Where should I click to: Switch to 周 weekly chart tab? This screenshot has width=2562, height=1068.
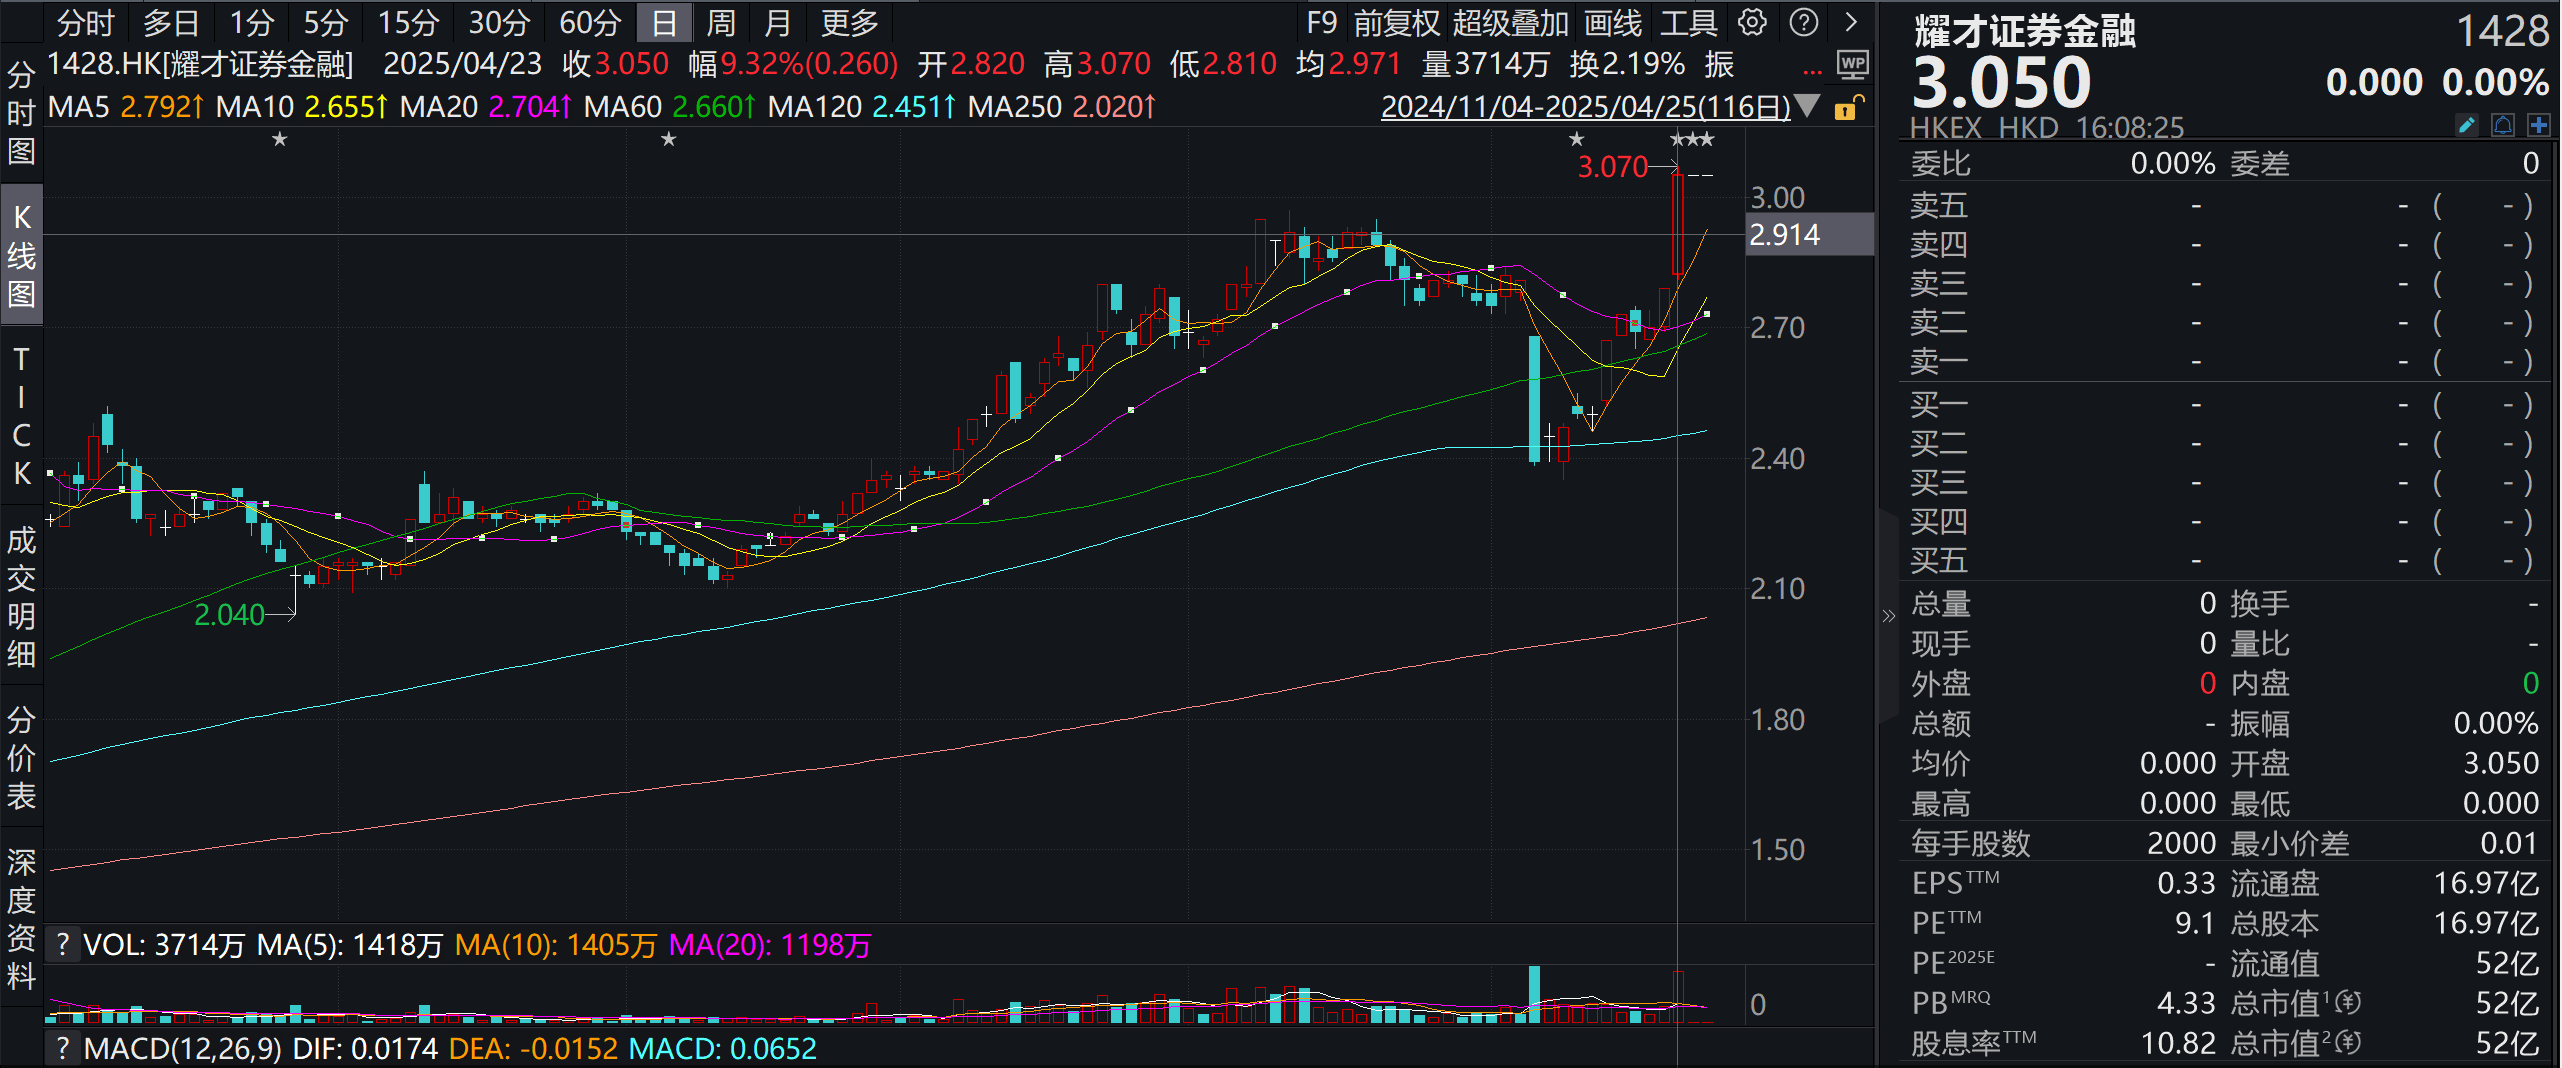[720, 22]
